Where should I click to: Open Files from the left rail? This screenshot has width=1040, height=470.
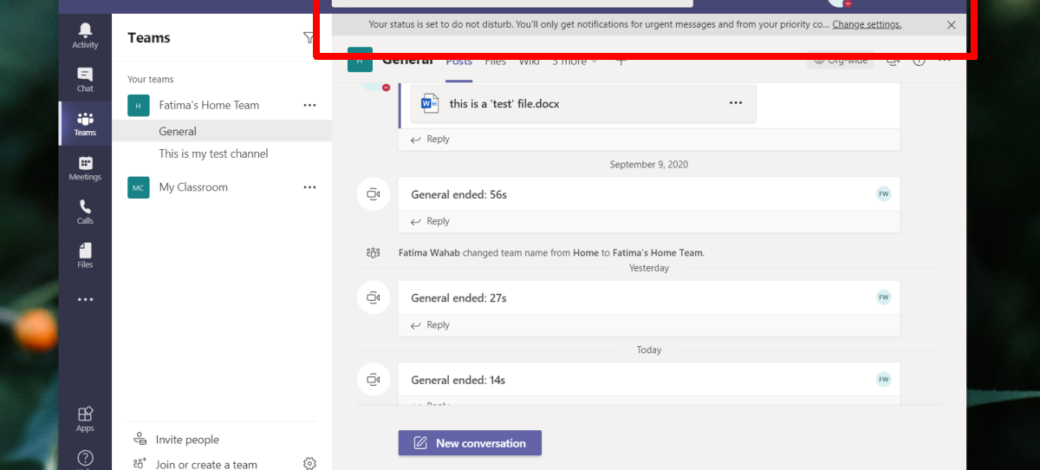pos(85,255)
